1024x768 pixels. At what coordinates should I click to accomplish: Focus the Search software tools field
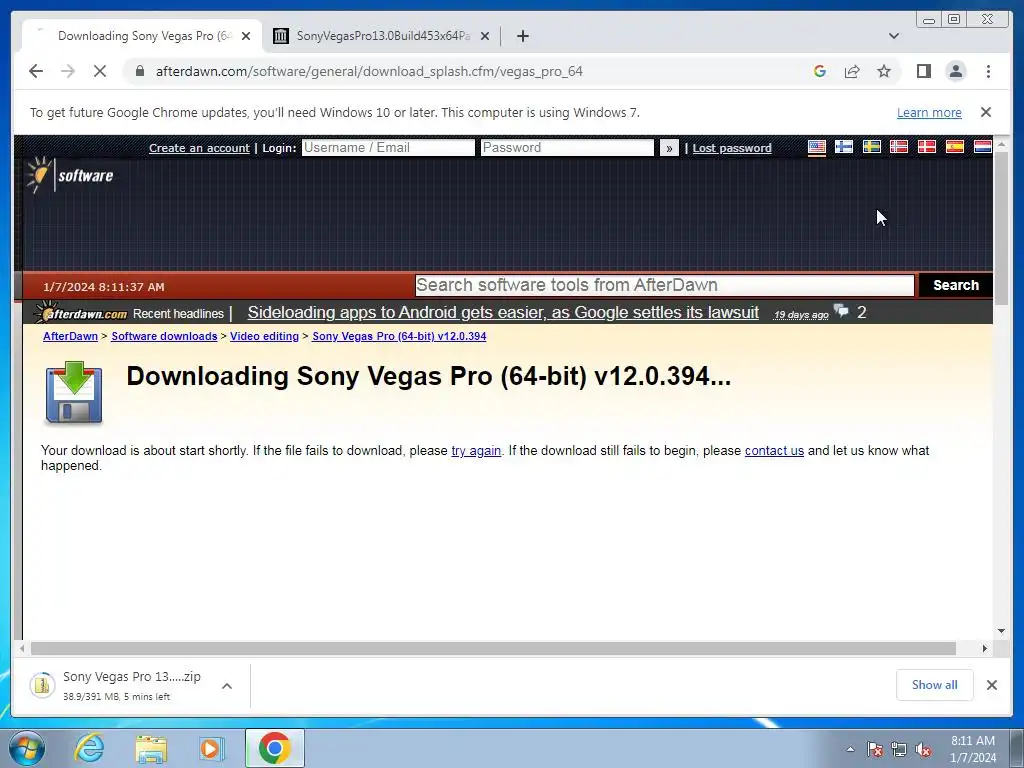tap(664, 285)
